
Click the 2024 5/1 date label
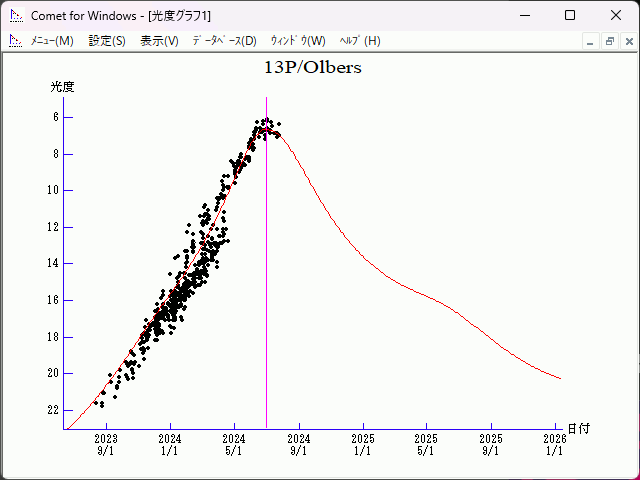point(234,445)
